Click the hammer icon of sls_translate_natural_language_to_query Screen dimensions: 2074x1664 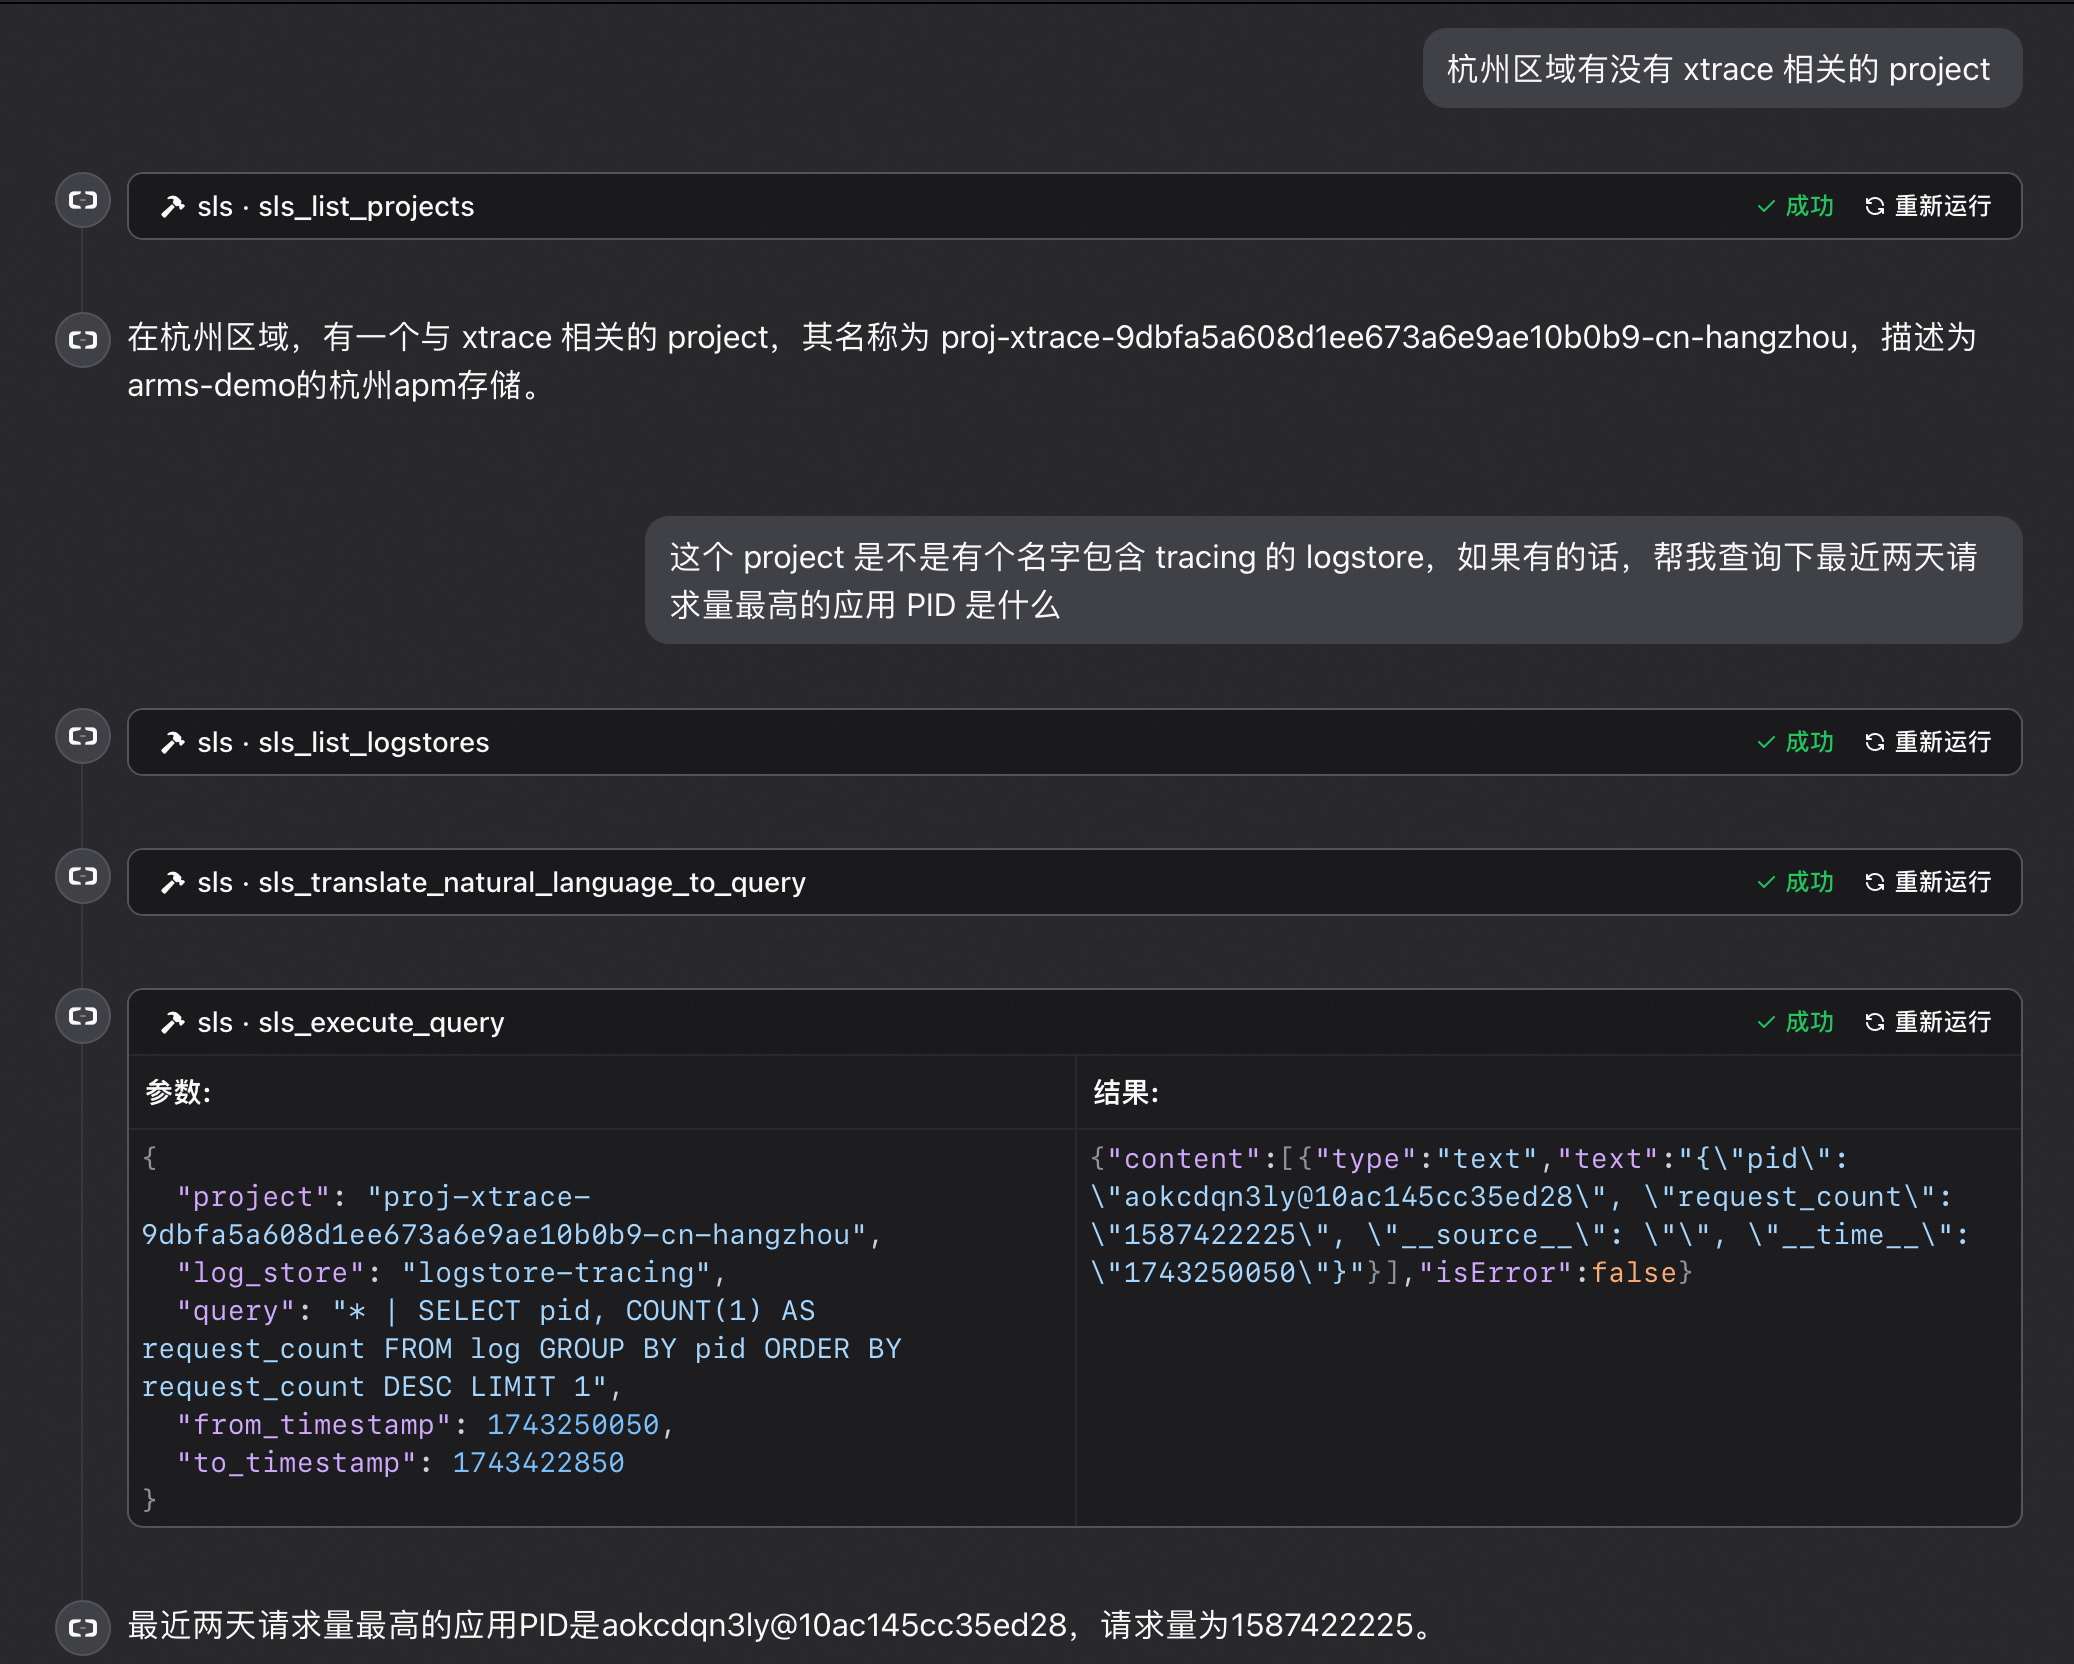[173, 882]
